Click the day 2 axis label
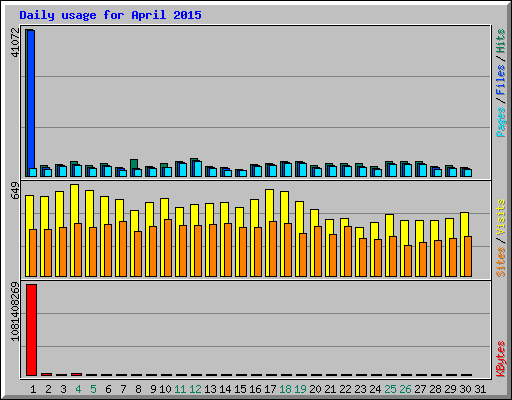This screenshot has width=512, height=400. click(x=48, y=389)
